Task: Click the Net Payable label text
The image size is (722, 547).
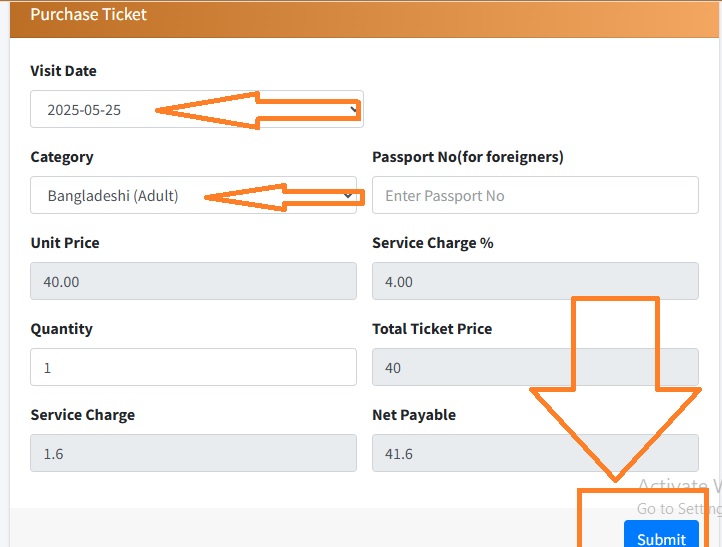Action: coord(414,415)
